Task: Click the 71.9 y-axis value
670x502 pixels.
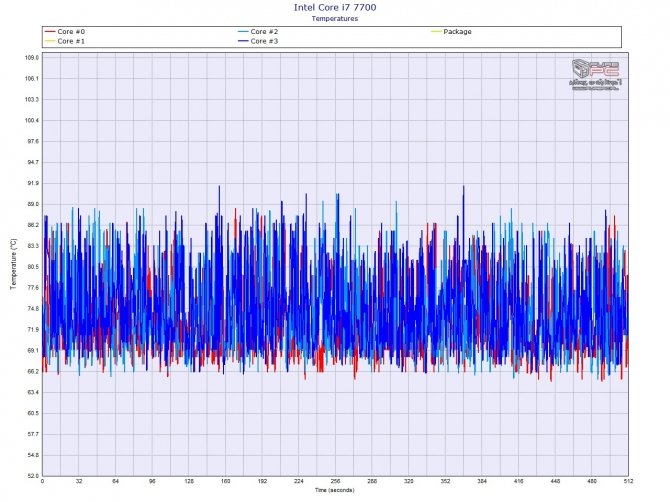Action: [x=33, y=330]
